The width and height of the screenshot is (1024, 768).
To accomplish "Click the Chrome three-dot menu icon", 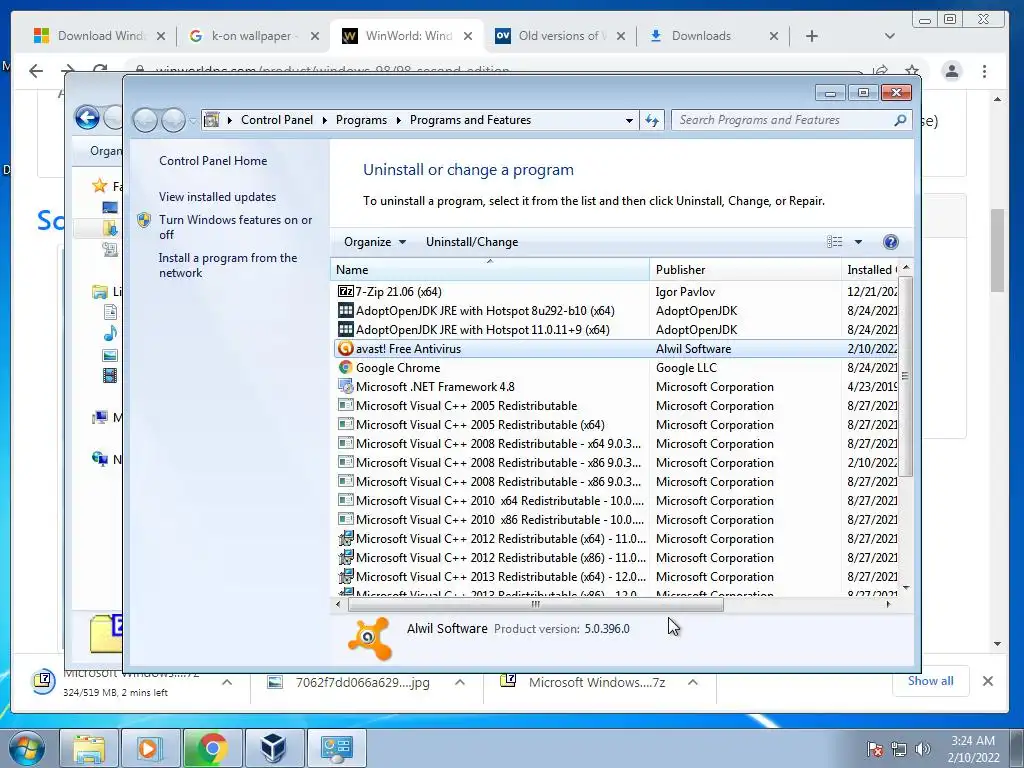I will (984, 71).
